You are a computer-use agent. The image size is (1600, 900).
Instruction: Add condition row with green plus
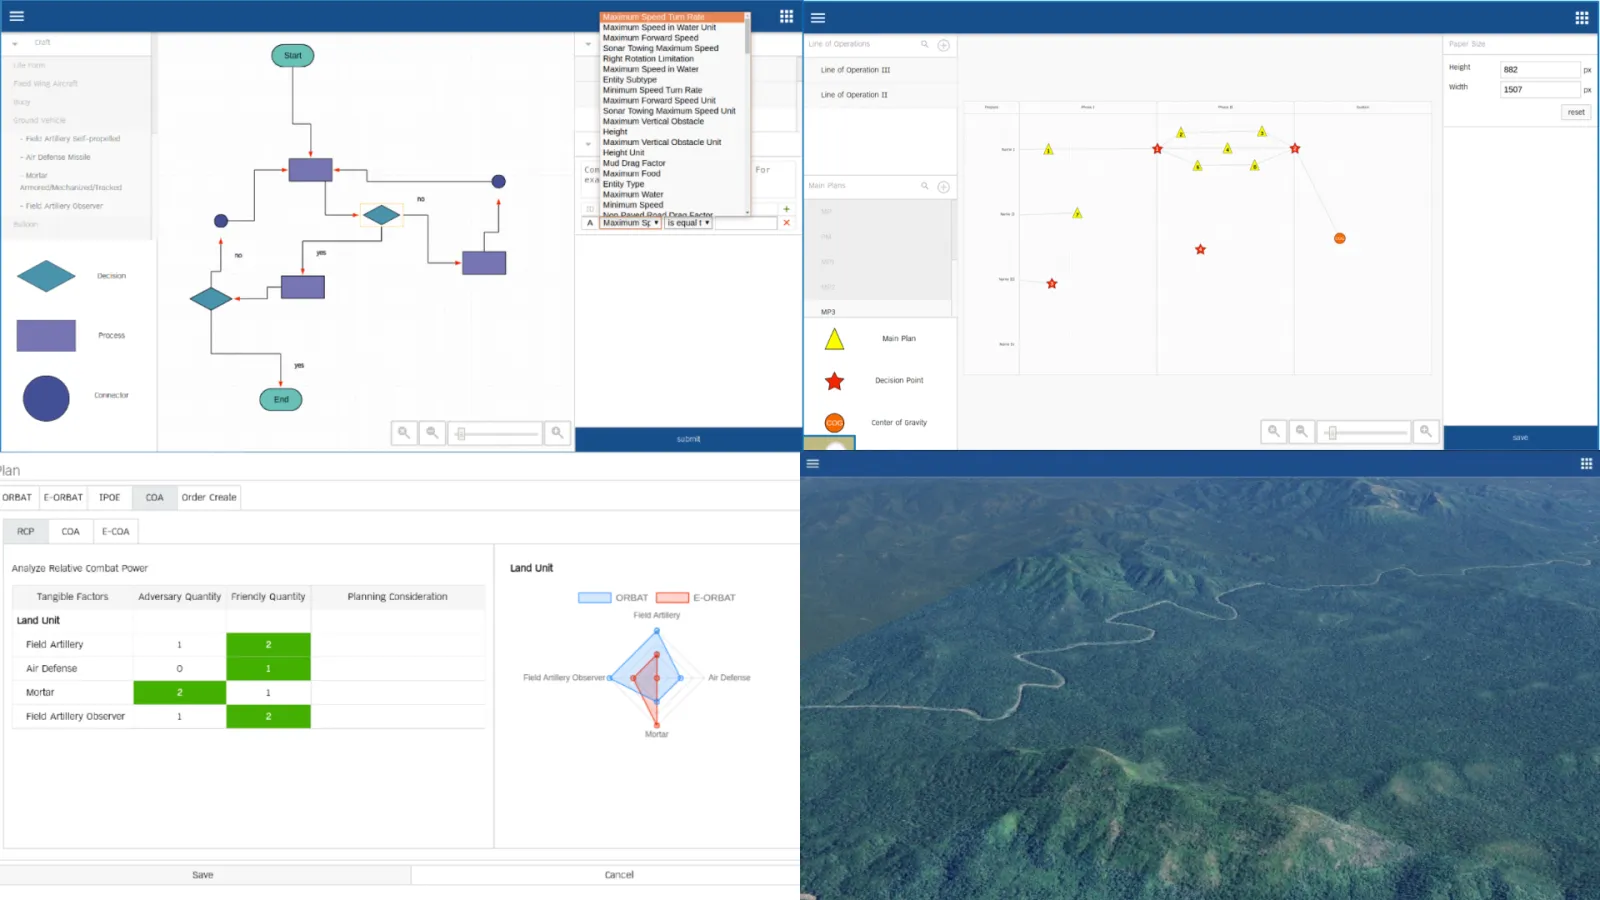(x=786, y=209)
